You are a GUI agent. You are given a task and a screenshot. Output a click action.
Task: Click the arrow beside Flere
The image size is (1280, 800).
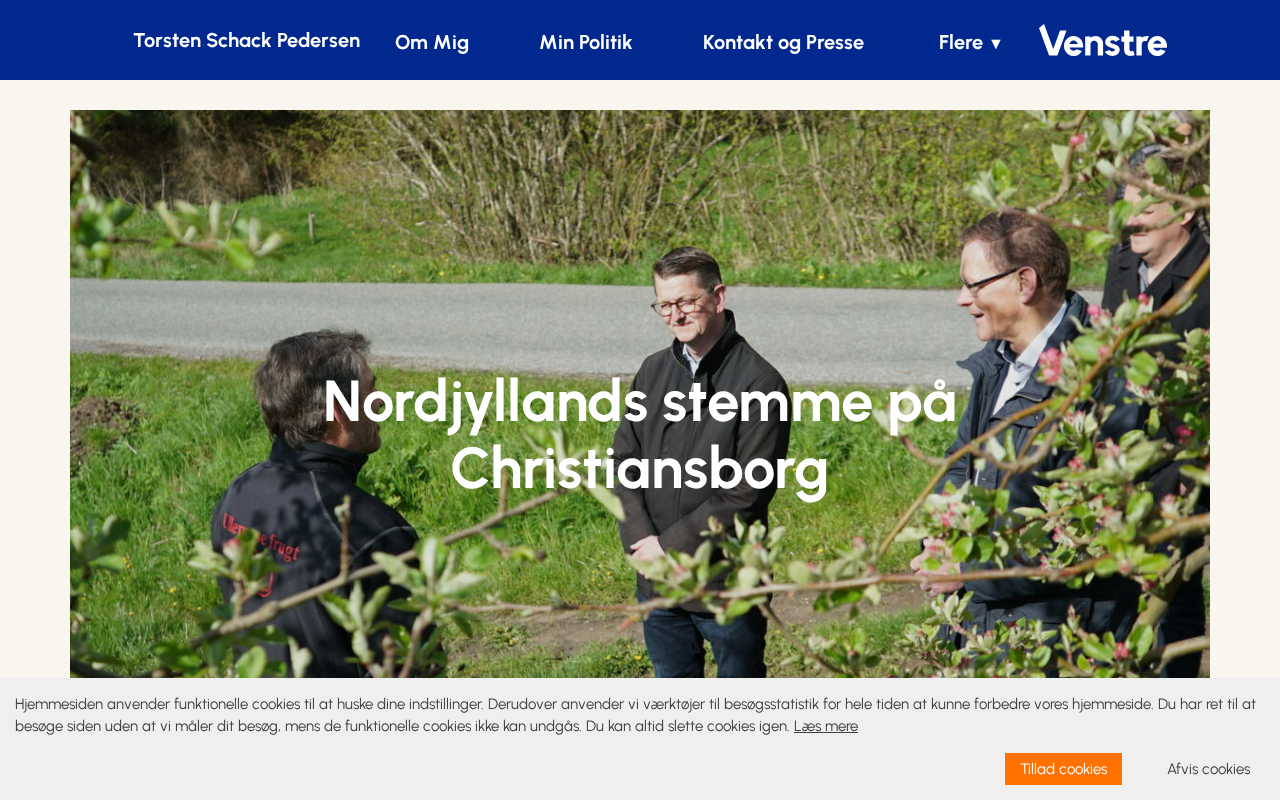(x=995, y=43)
